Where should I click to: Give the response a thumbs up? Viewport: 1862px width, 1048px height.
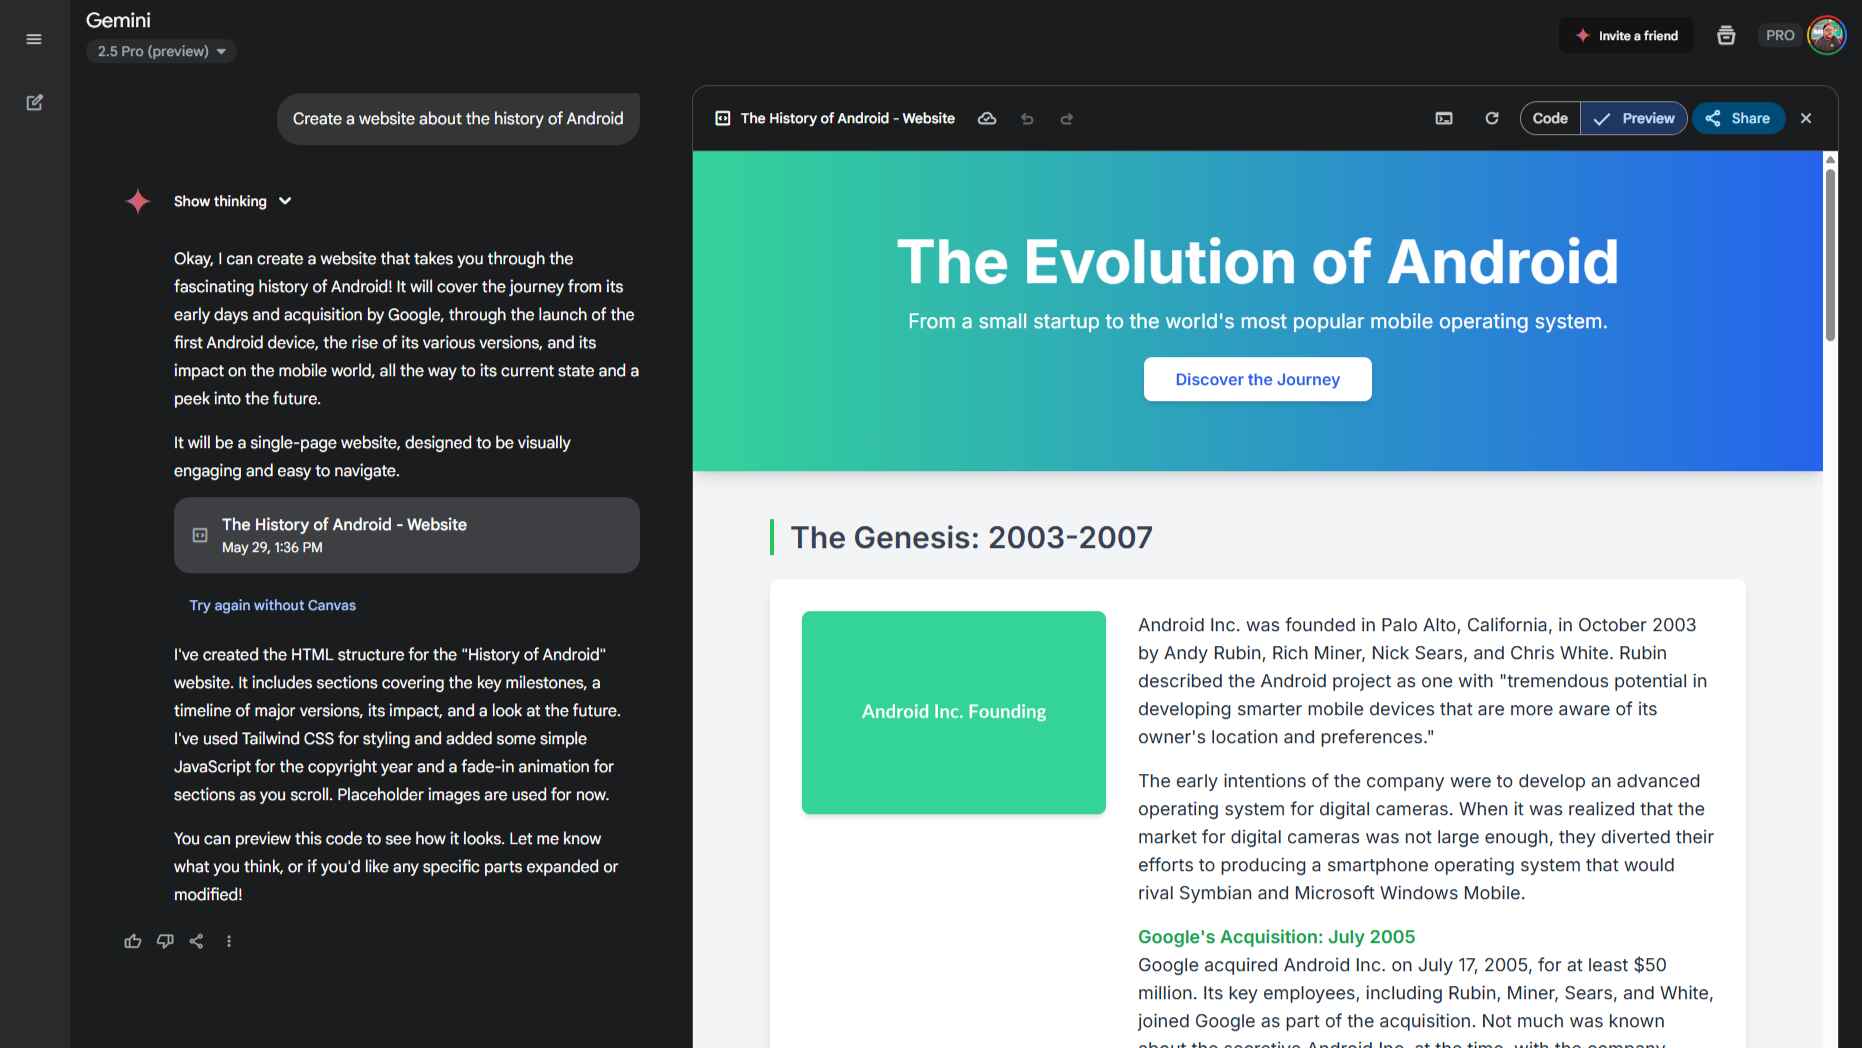(133, 941)
